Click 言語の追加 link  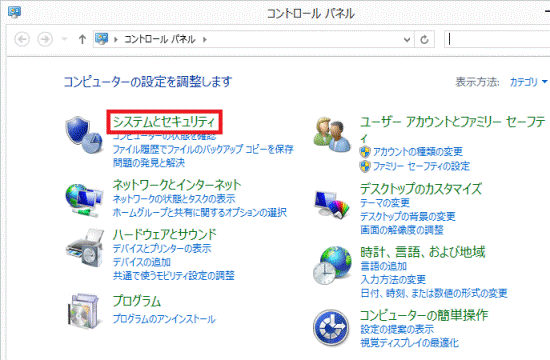pos(384,266)
